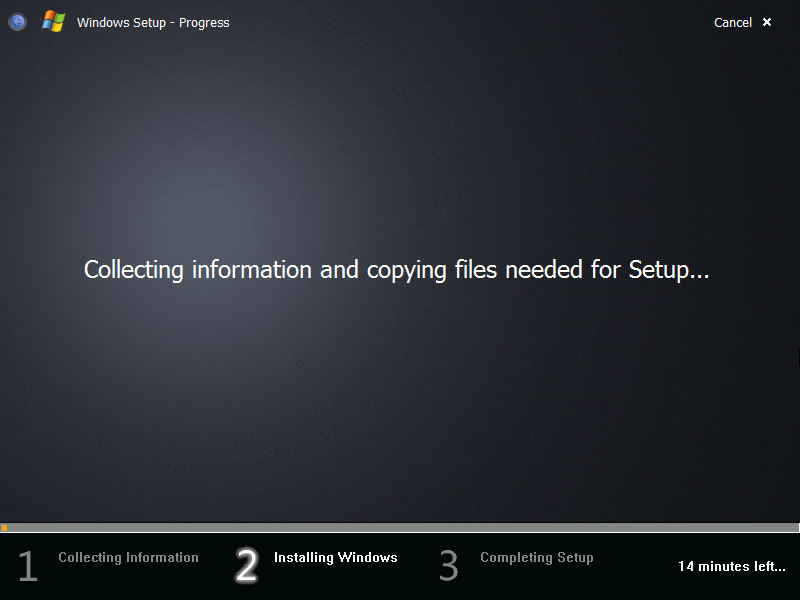The image size is (800, 600).
Task: Click the gray unfilled progress bar track
Action: [400, 528]
